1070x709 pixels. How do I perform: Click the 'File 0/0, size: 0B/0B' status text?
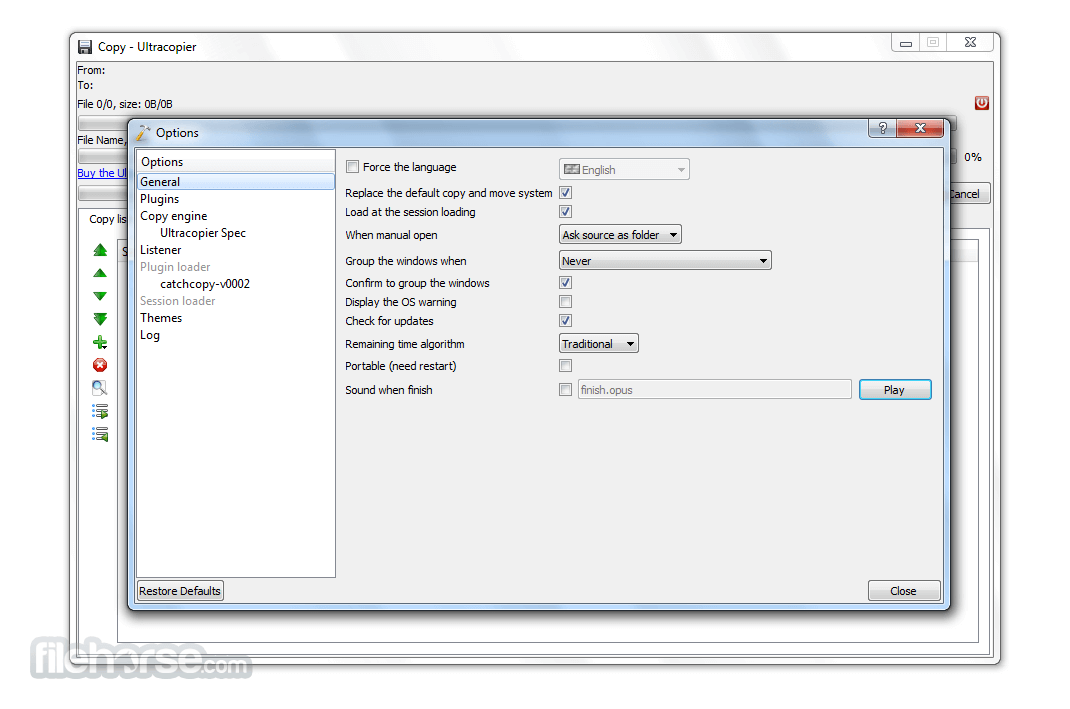click(x=125, y=104)
